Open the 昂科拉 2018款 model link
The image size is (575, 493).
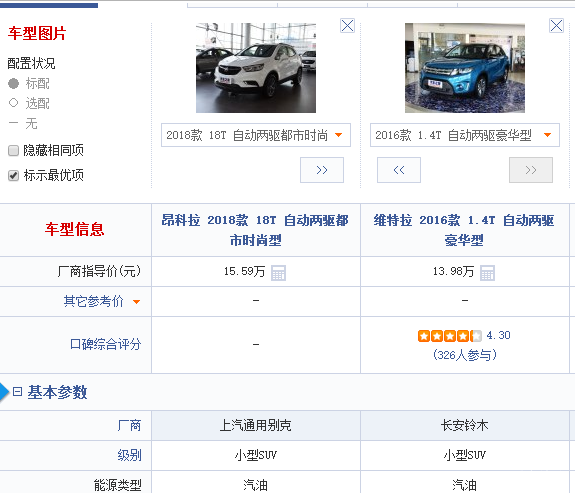tap(255, 230)
